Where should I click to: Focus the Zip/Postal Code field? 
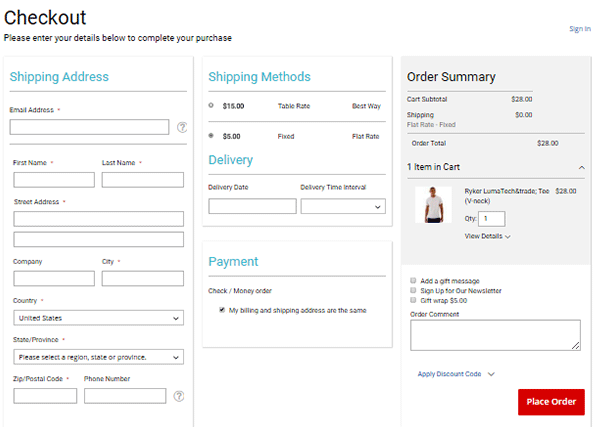(45, 396)
